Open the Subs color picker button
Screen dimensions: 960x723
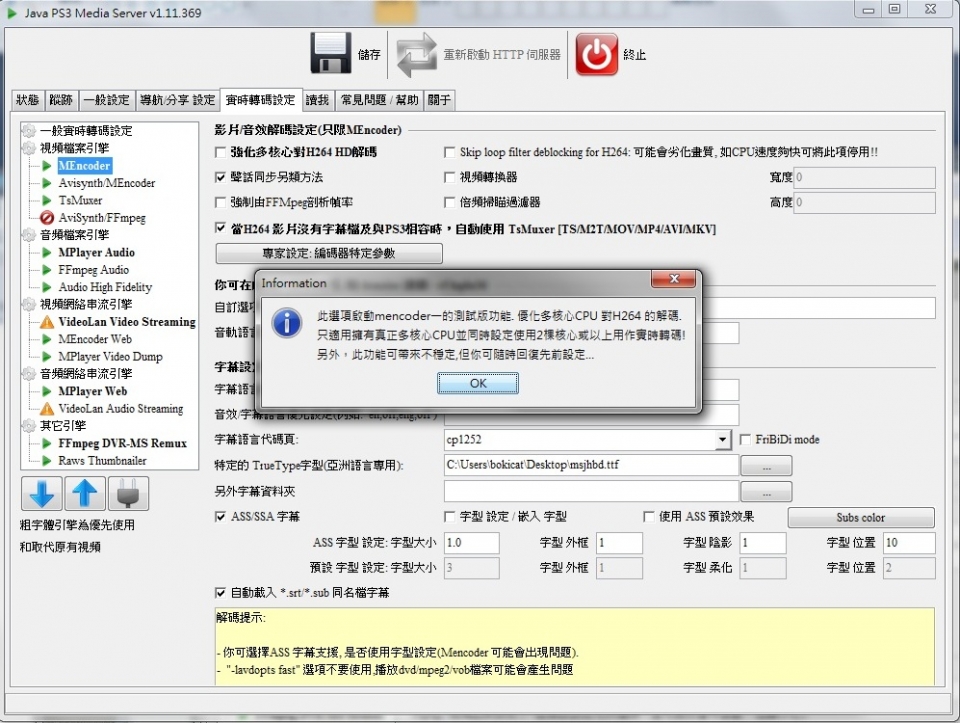click(860, 518)
